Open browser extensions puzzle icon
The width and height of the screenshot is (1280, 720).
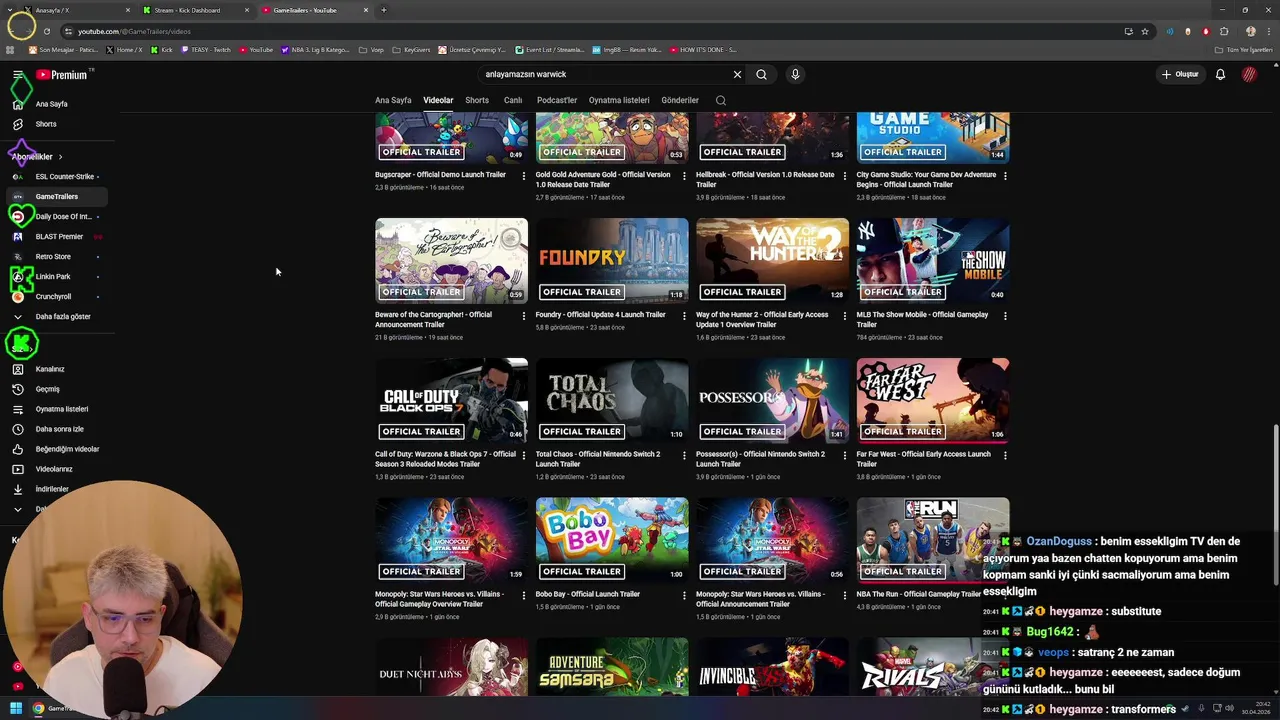[x=1224, y=31]
